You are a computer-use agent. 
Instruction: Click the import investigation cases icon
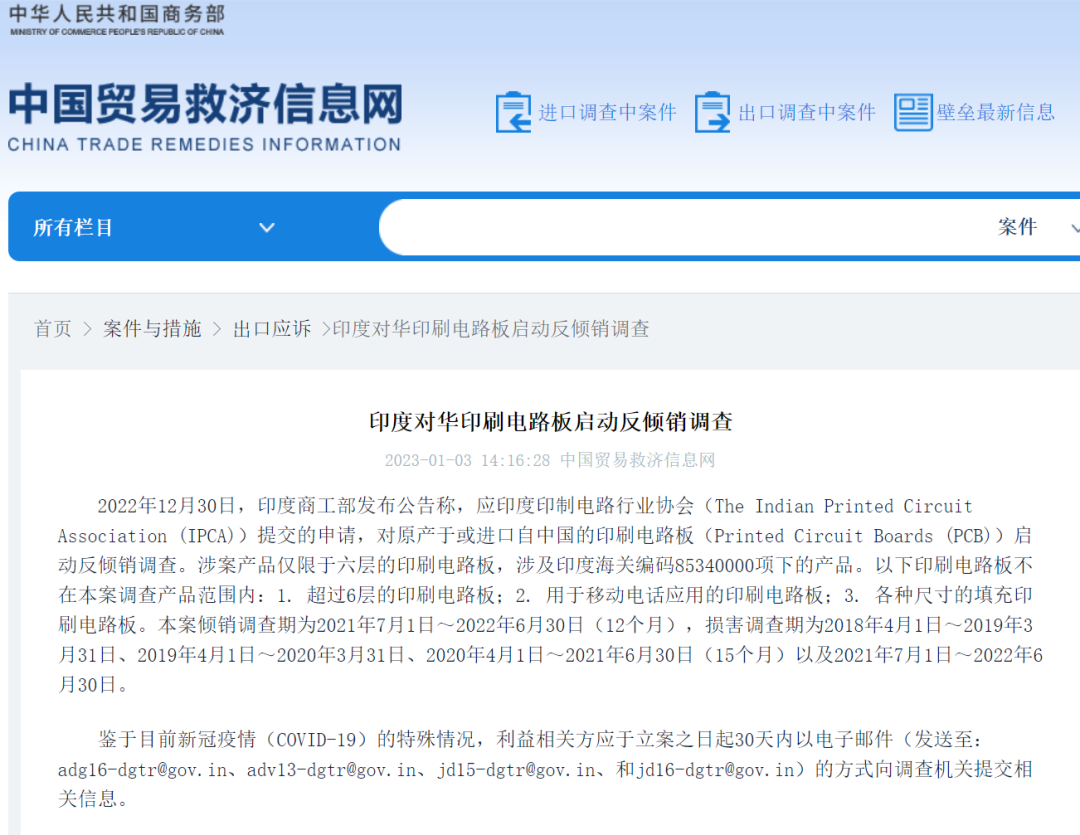tap(513, 112)
